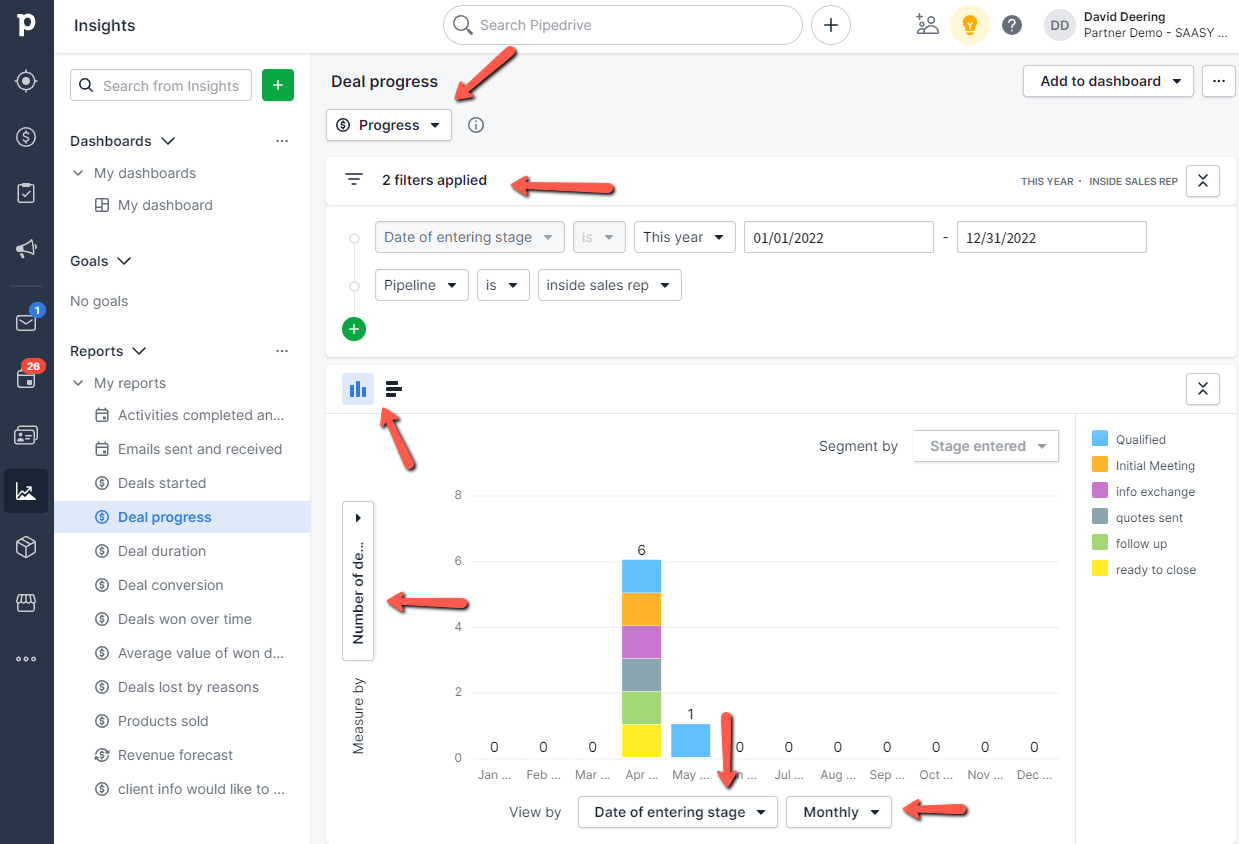Viewport: 1239px width, 844px height.
Task: Open the Measure by Number of deals selector
Action: point(358,581)
